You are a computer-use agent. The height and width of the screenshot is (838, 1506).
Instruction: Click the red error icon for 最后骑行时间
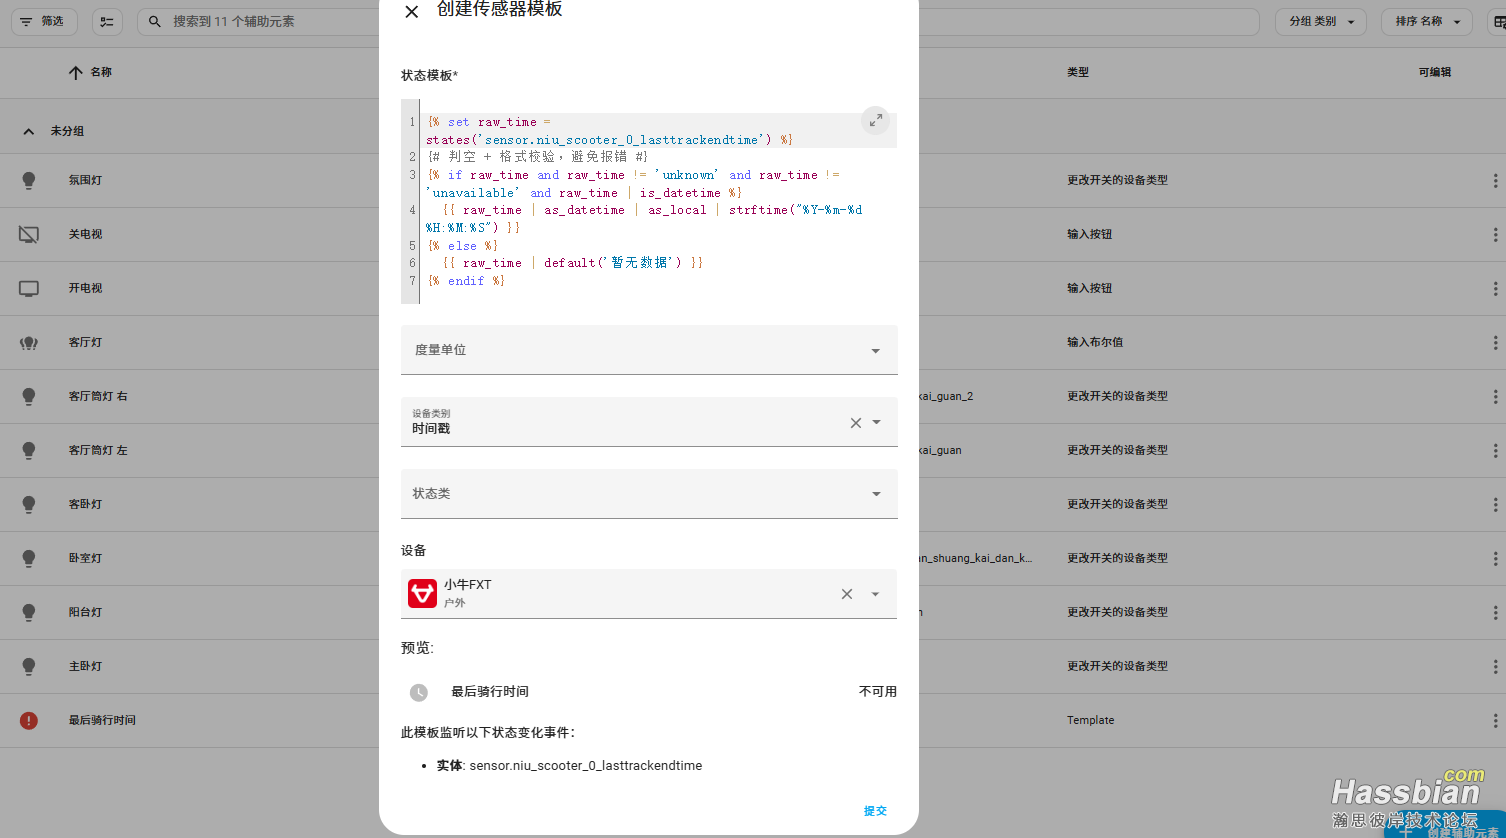point(29,720)
